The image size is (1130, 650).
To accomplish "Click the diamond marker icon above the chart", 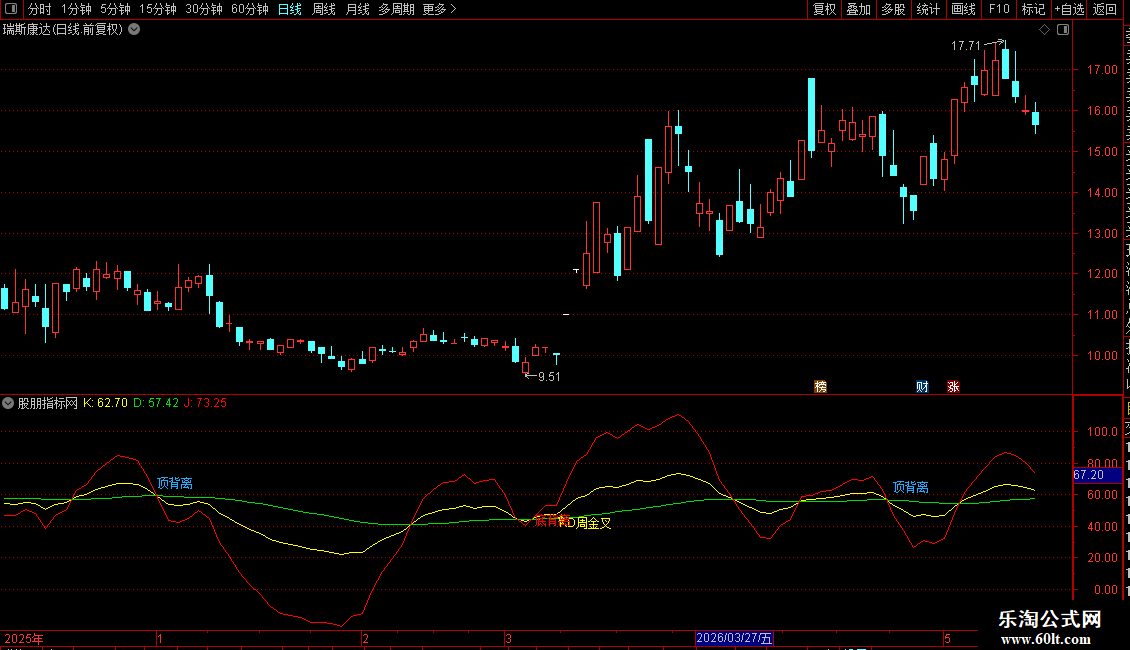I will pos(1044,30).
